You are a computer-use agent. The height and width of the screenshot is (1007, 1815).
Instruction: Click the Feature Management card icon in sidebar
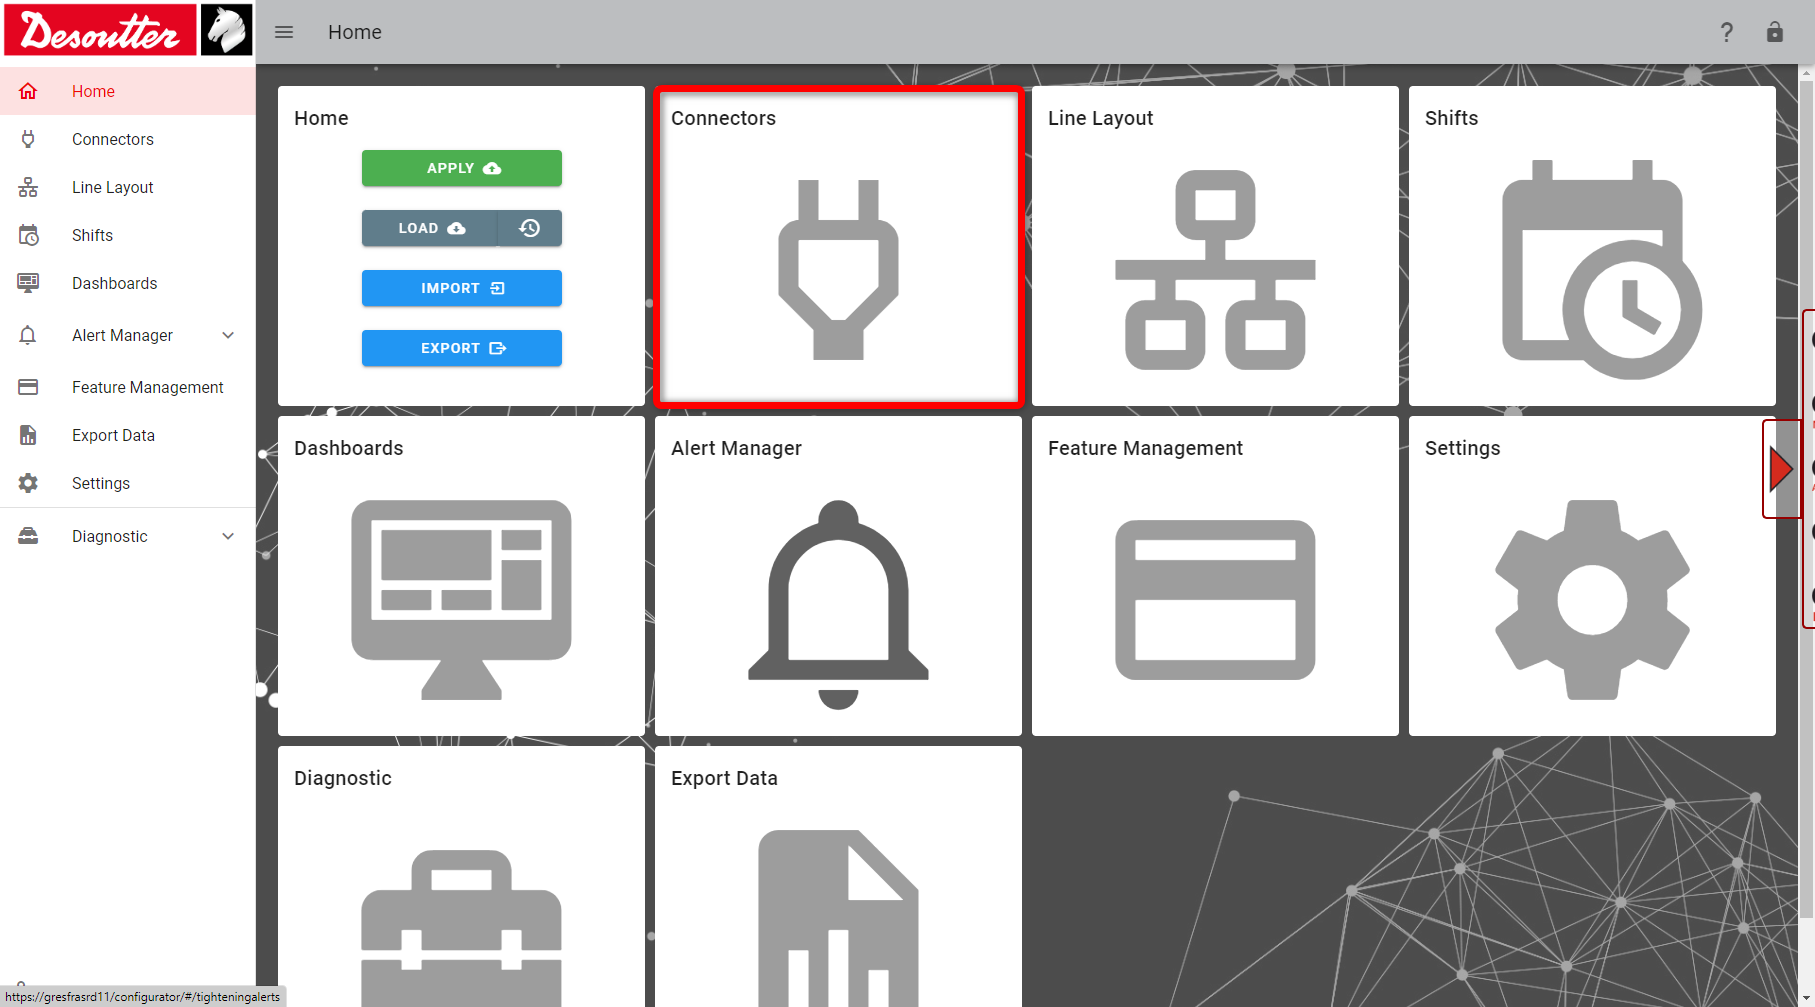pos(28,387)
